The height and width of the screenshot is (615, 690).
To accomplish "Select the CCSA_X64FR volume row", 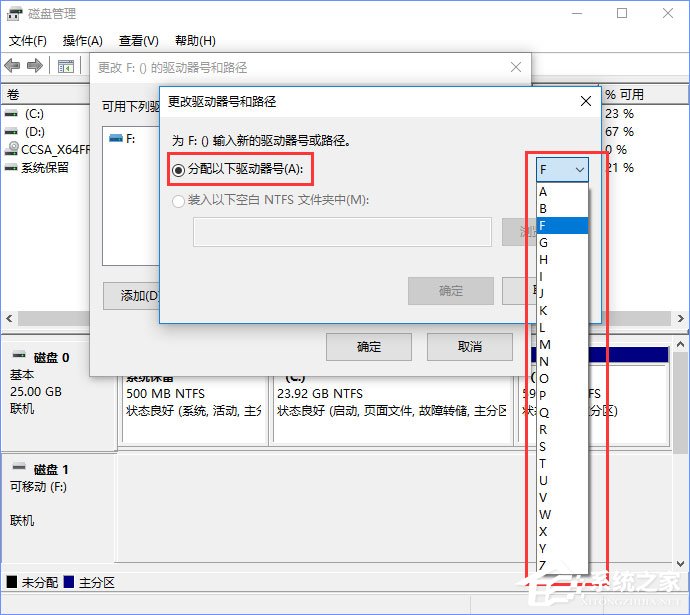I will 46,150.
